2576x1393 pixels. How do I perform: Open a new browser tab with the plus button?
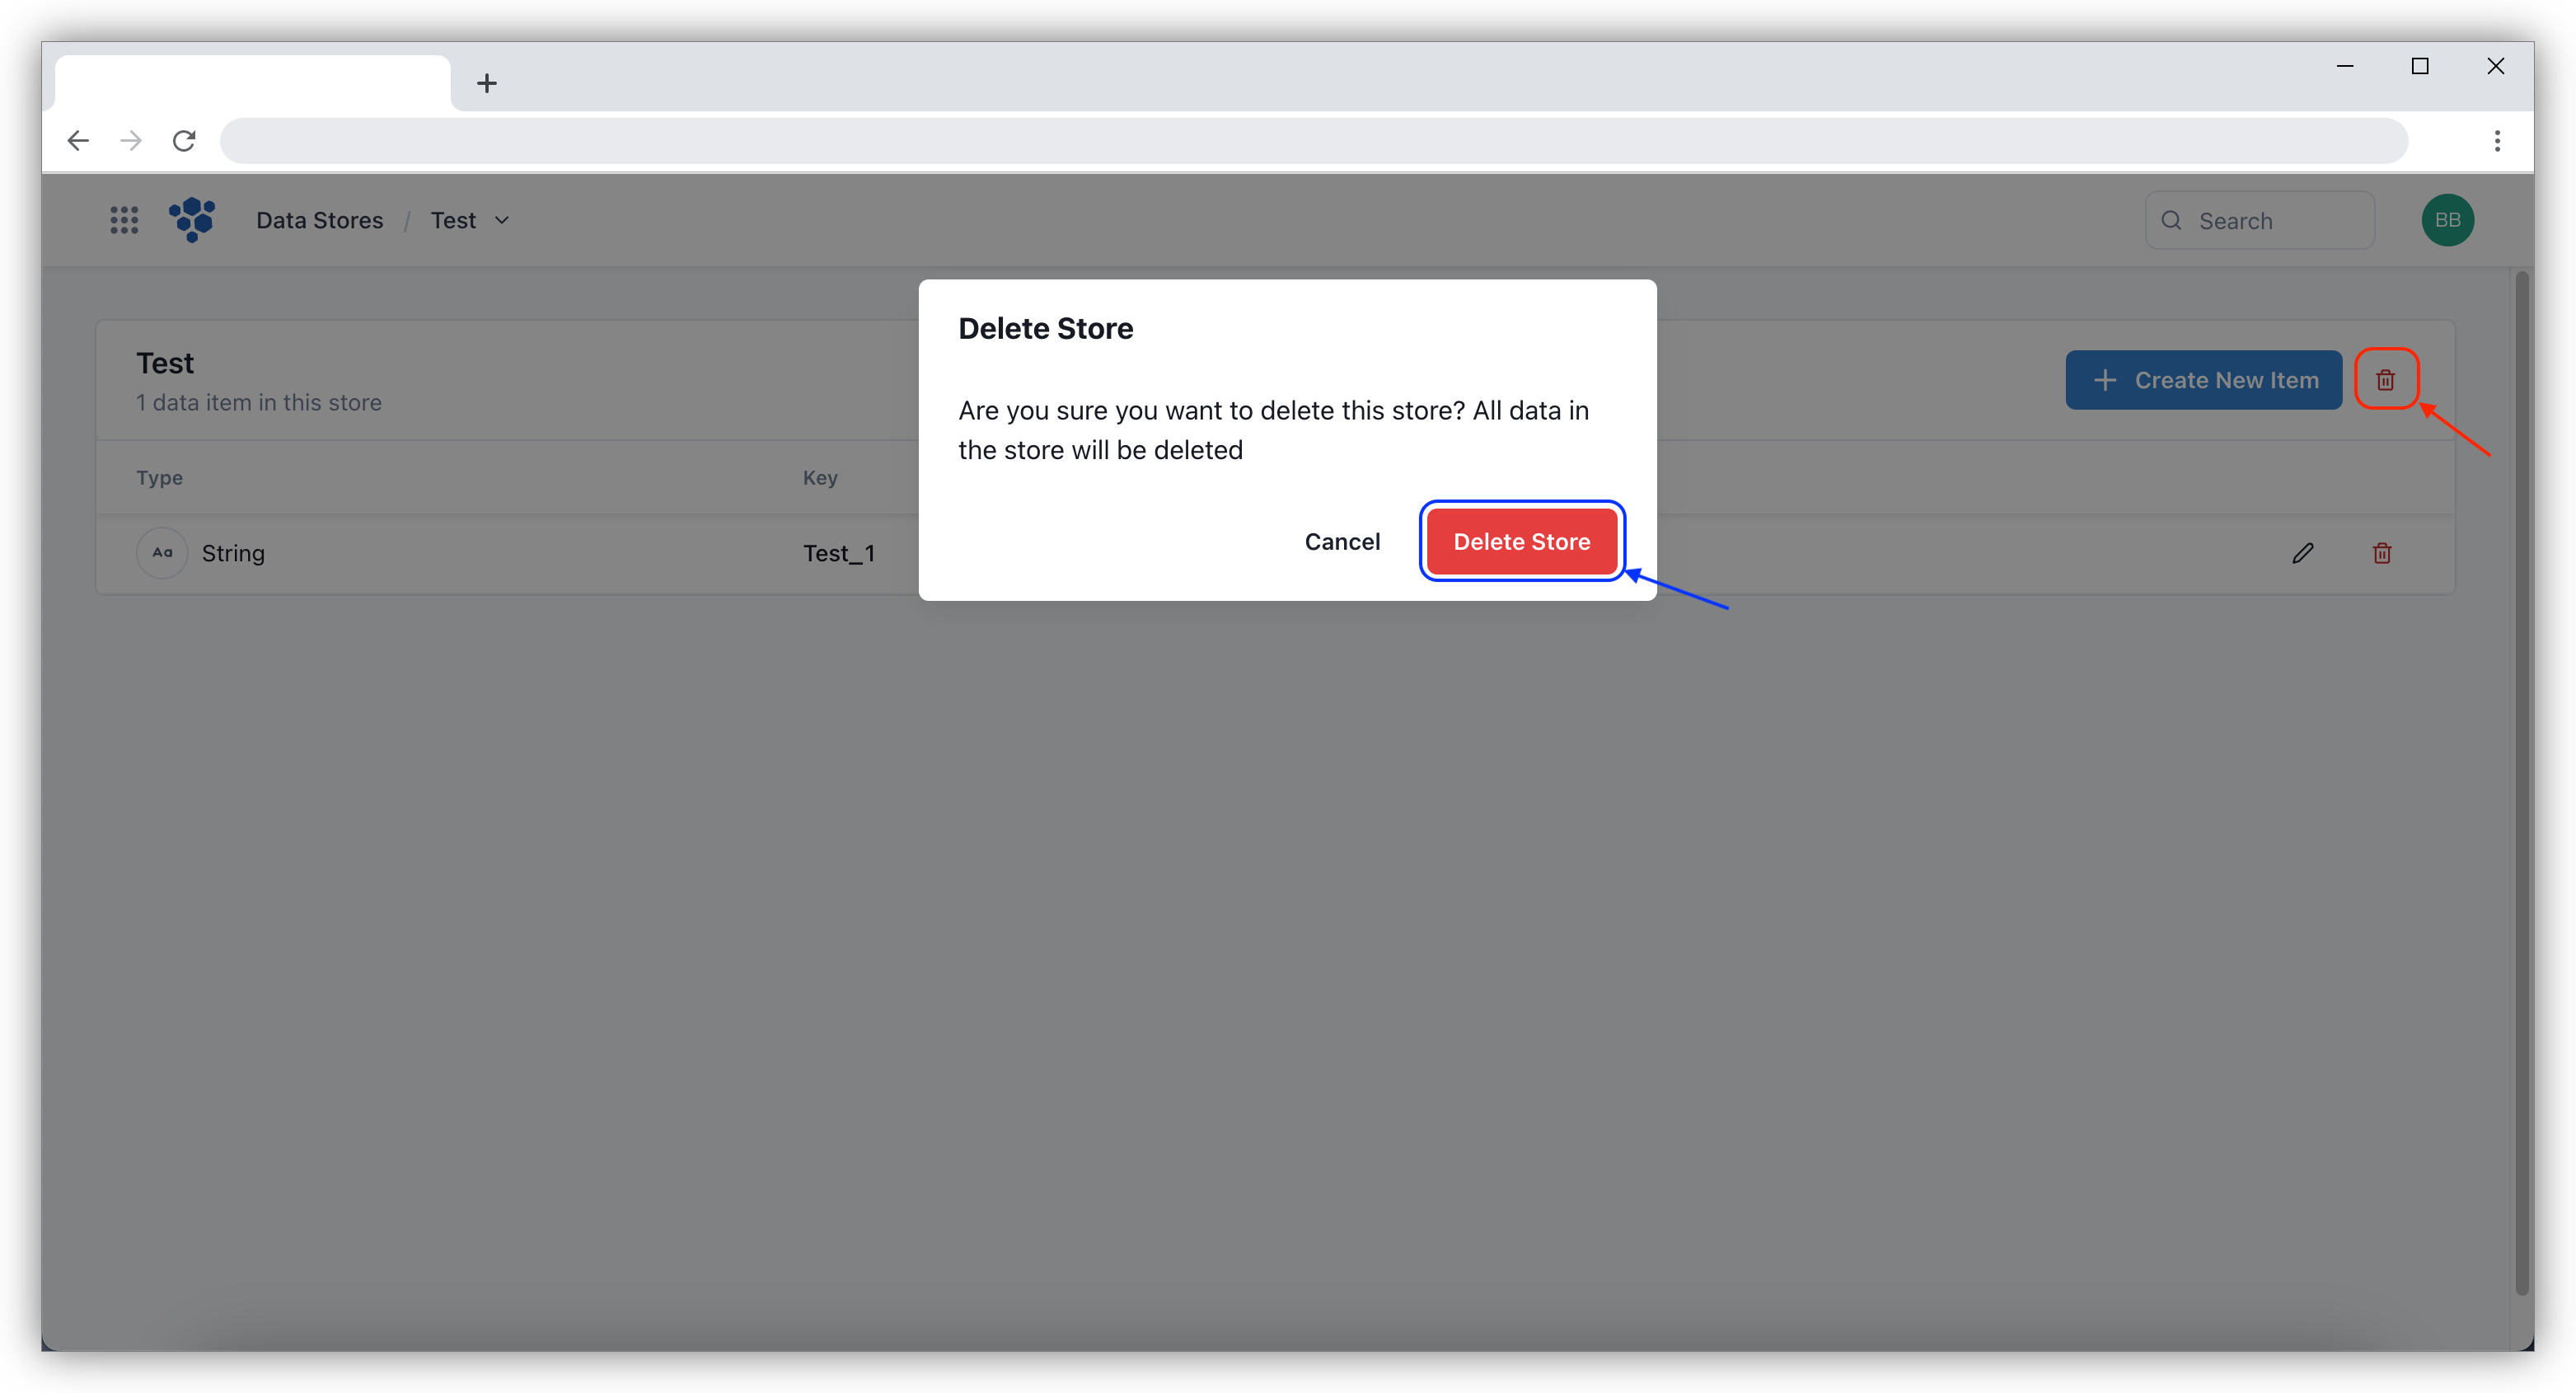486,82
